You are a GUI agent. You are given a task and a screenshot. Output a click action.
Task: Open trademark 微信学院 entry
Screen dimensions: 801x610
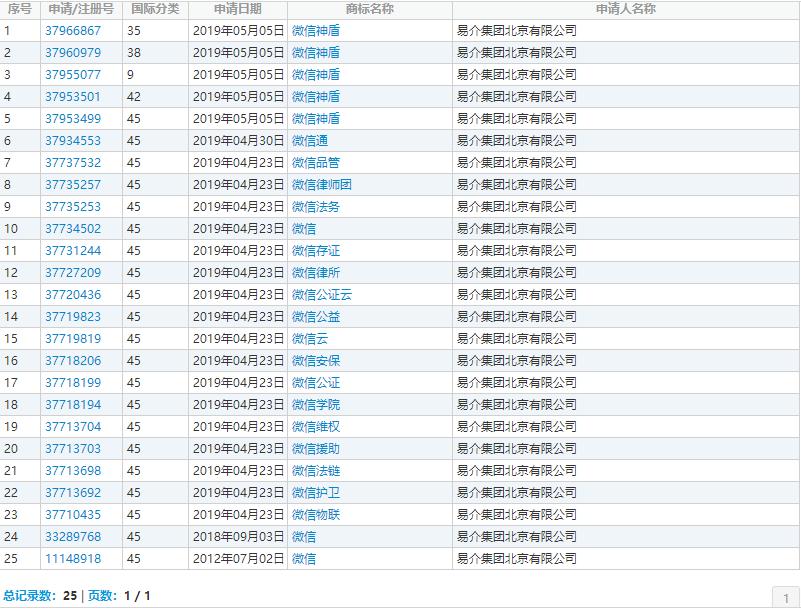(316, 404)
